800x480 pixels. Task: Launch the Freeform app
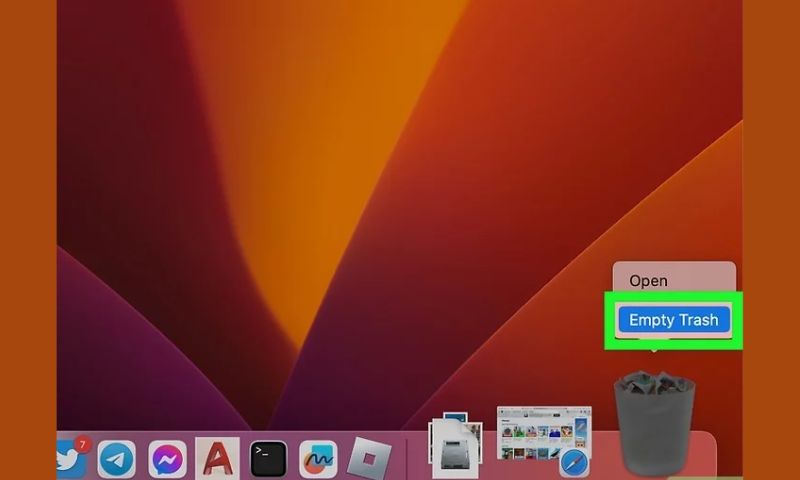click(318, 459)
